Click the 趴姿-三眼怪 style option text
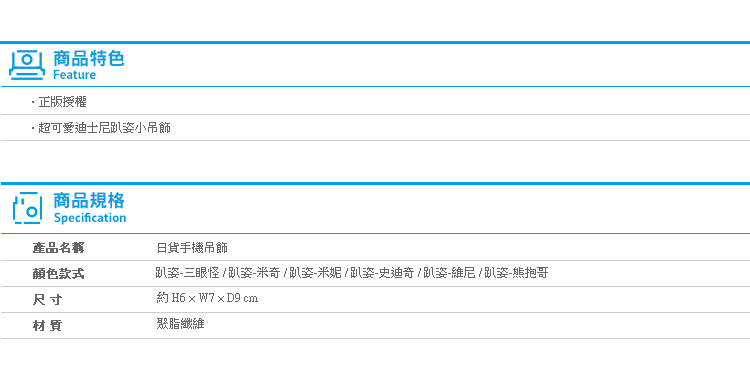750x385 pixels. (x=188, y=273)
